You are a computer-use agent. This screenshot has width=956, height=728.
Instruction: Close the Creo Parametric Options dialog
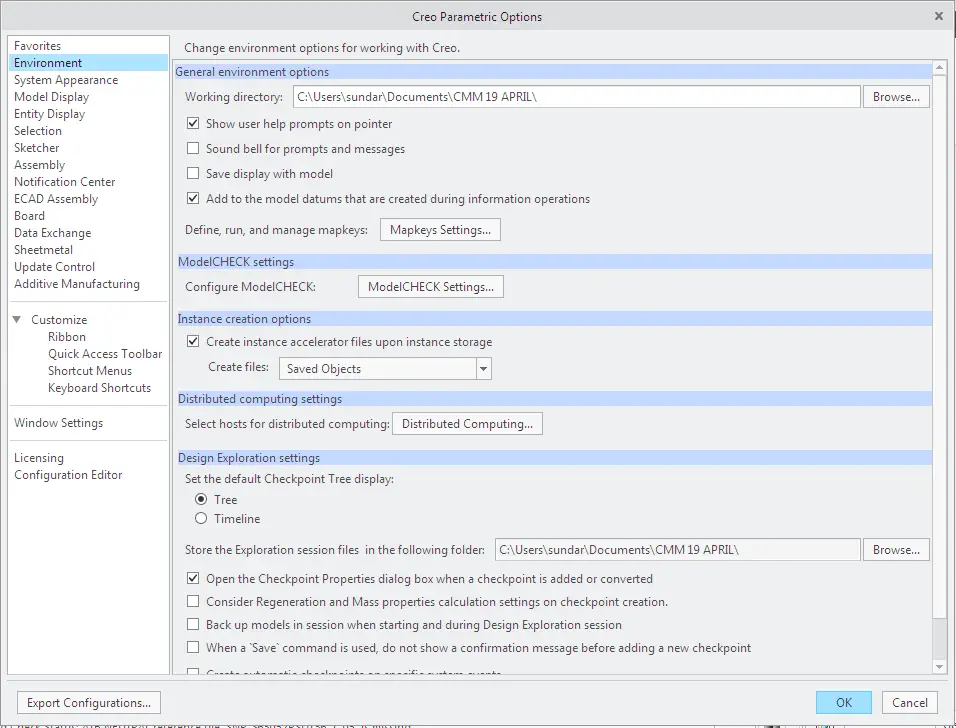[938, 16]
